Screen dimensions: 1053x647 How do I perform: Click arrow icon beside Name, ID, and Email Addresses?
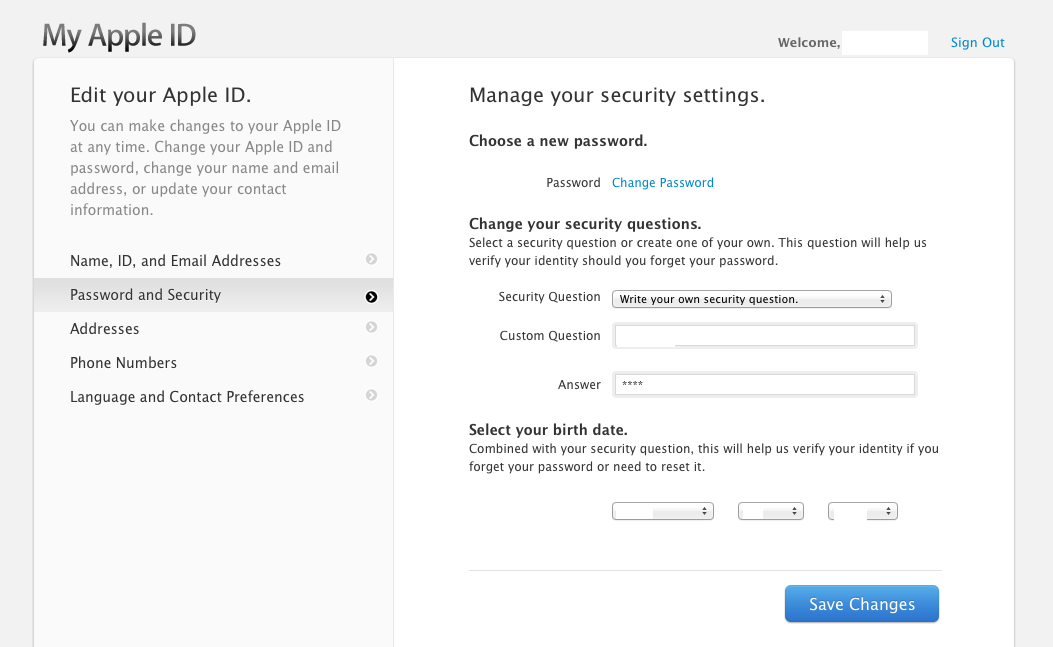(371, 259)
